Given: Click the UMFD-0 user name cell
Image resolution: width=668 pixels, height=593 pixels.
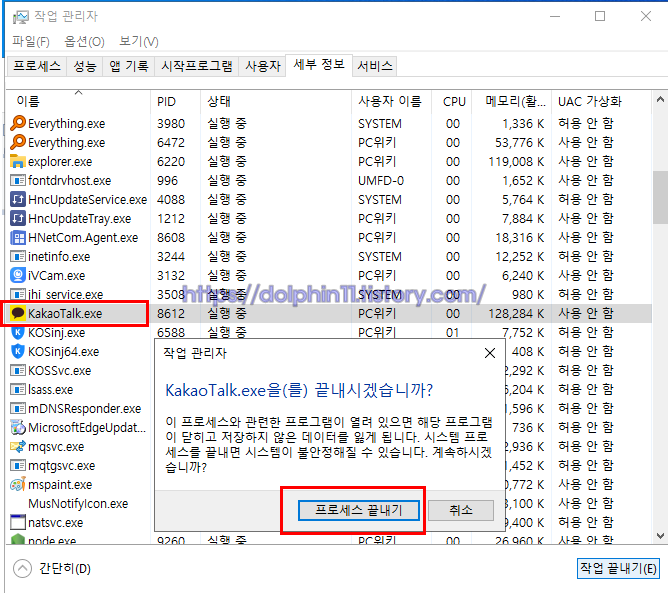Looking at the screenshot, I should point(381,181).
